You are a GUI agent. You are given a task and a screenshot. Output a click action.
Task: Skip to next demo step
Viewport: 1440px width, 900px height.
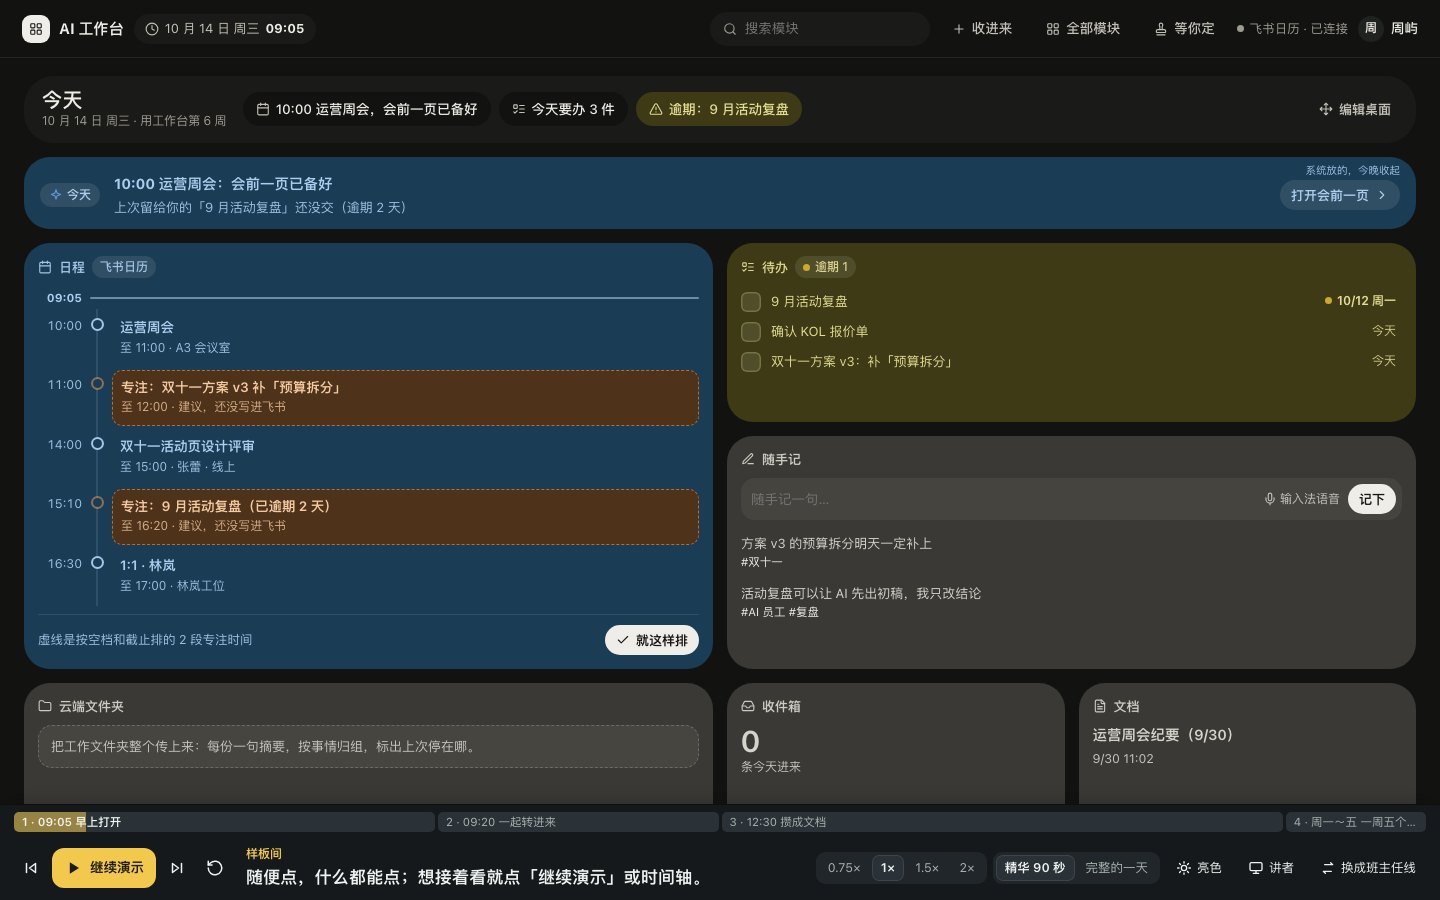click(177, 868)
